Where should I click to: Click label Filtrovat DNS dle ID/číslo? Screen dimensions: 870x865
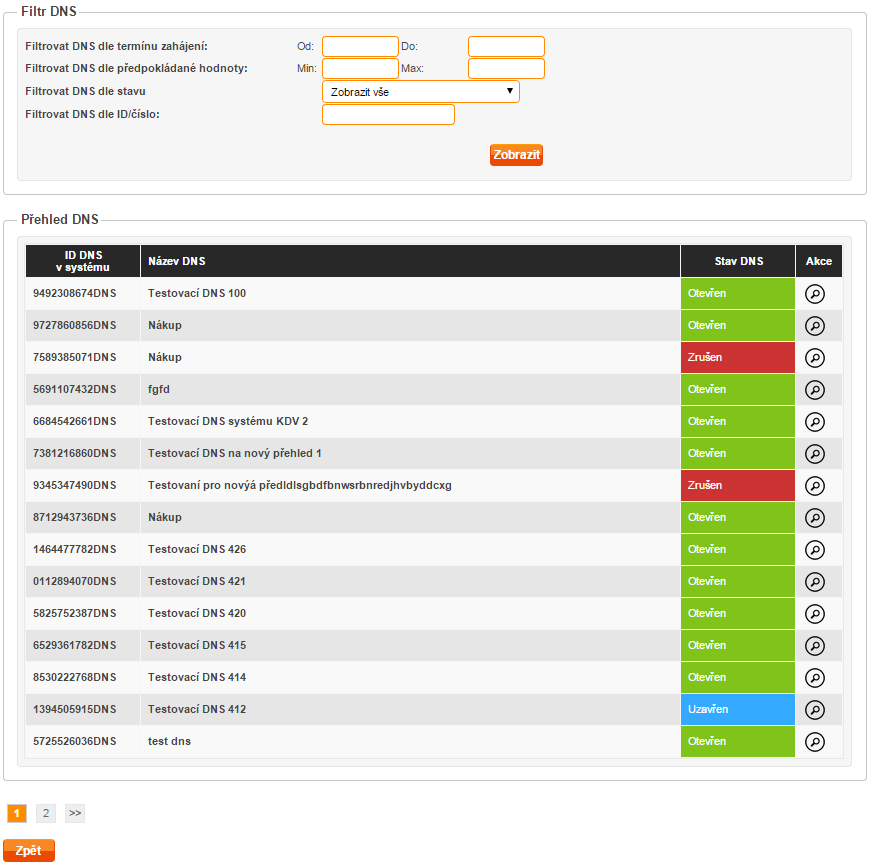click(92, 114)
